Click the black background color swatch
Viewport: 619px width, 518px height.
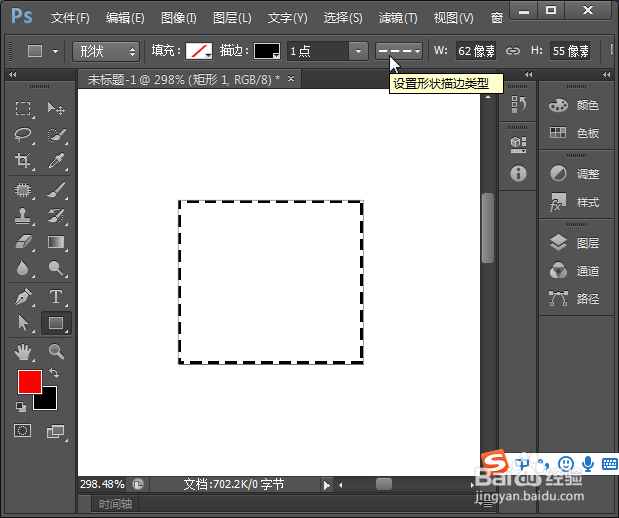(49, 401)
